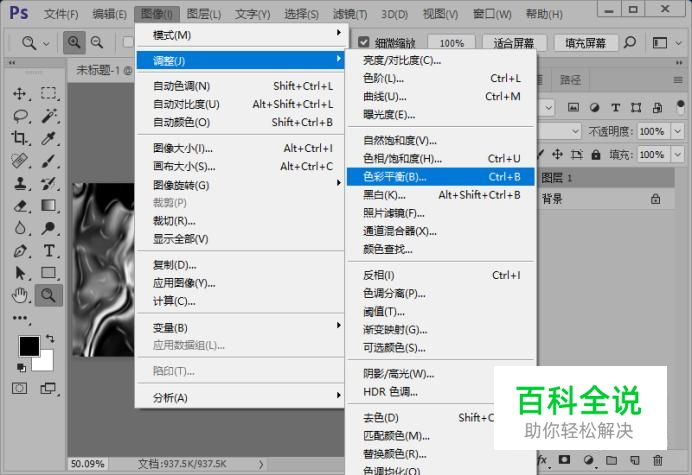Screen dimensions: 692x475
Task: Filter layers by text type
Action: [615, 107]
